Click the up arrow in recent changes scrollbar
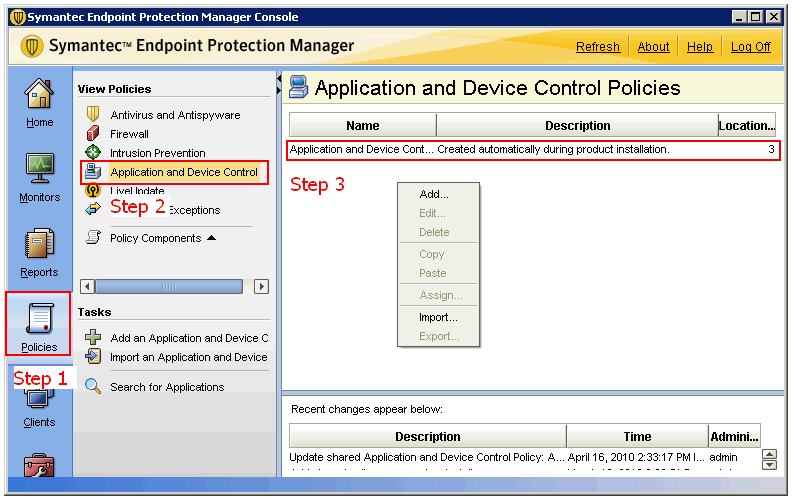The width and height of the screenshot is (792, 499). pos(769,454)
